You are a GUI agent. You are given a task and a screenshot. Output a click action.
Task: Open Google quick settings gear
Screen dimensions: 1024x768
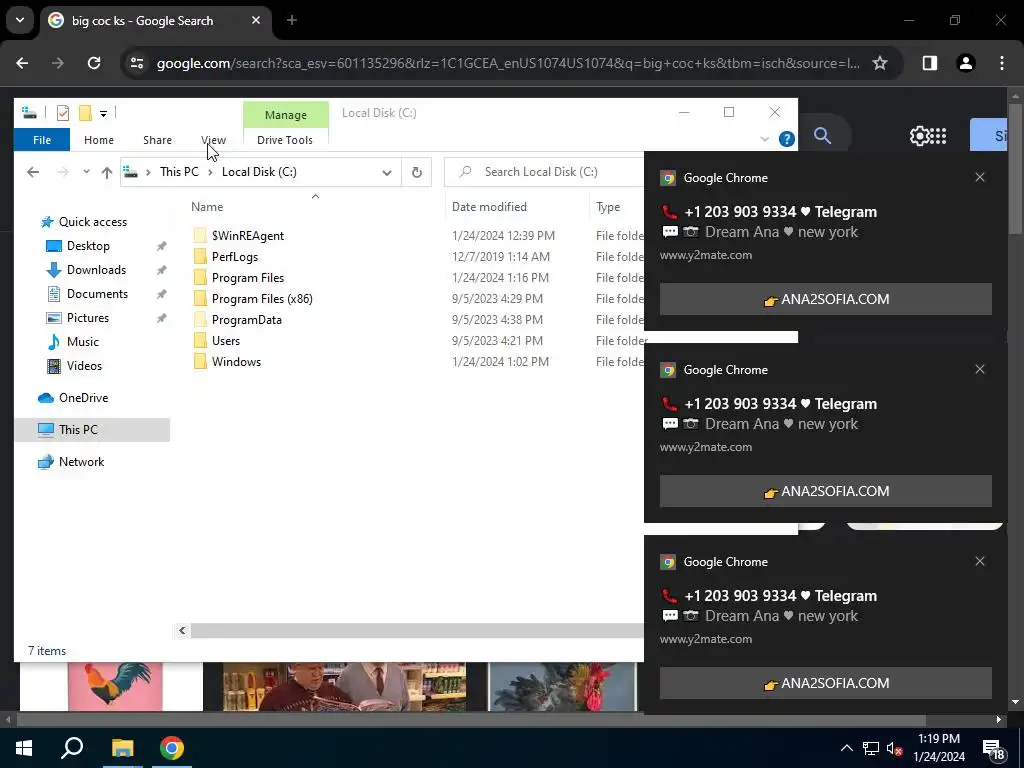click(x=919, y=136)
